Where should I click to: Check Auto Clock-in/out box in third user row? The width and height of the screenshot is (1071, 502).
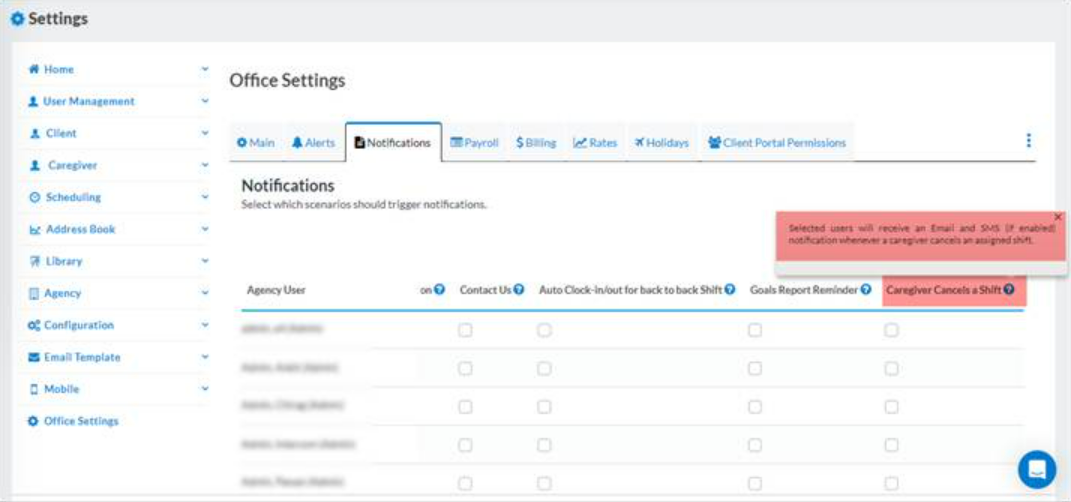(544, 407)
